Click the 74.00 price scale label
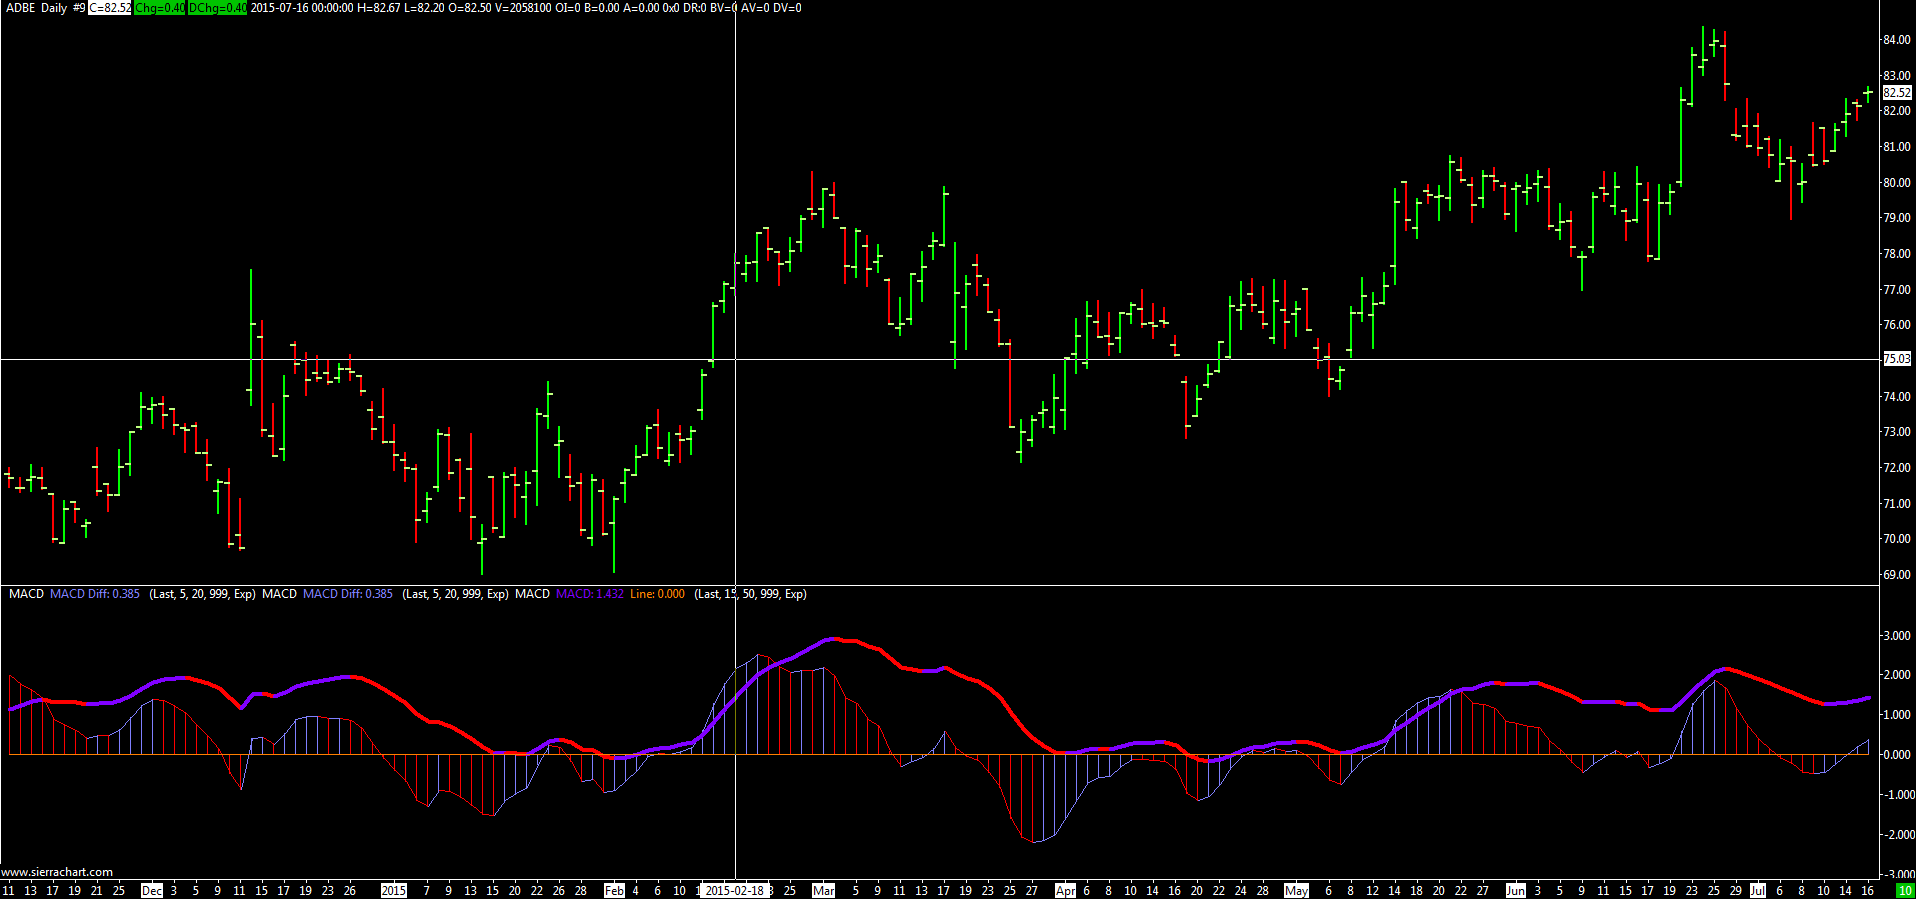This screenshot has height=899, width=1916. tap(1896, 397)
